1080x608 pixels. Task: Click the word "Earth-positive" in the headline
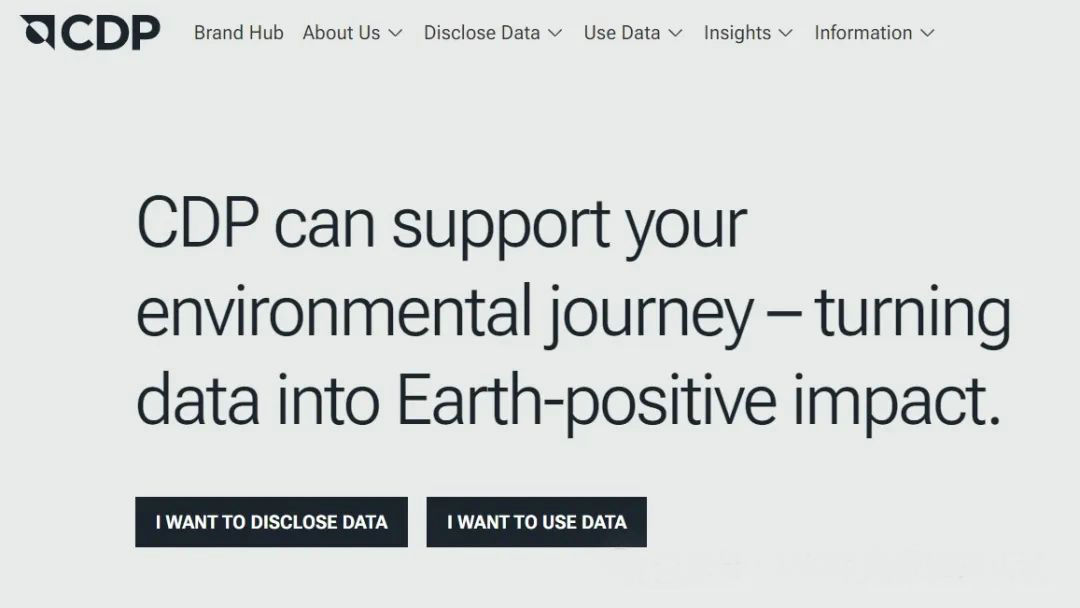click(x=586, y=400)
